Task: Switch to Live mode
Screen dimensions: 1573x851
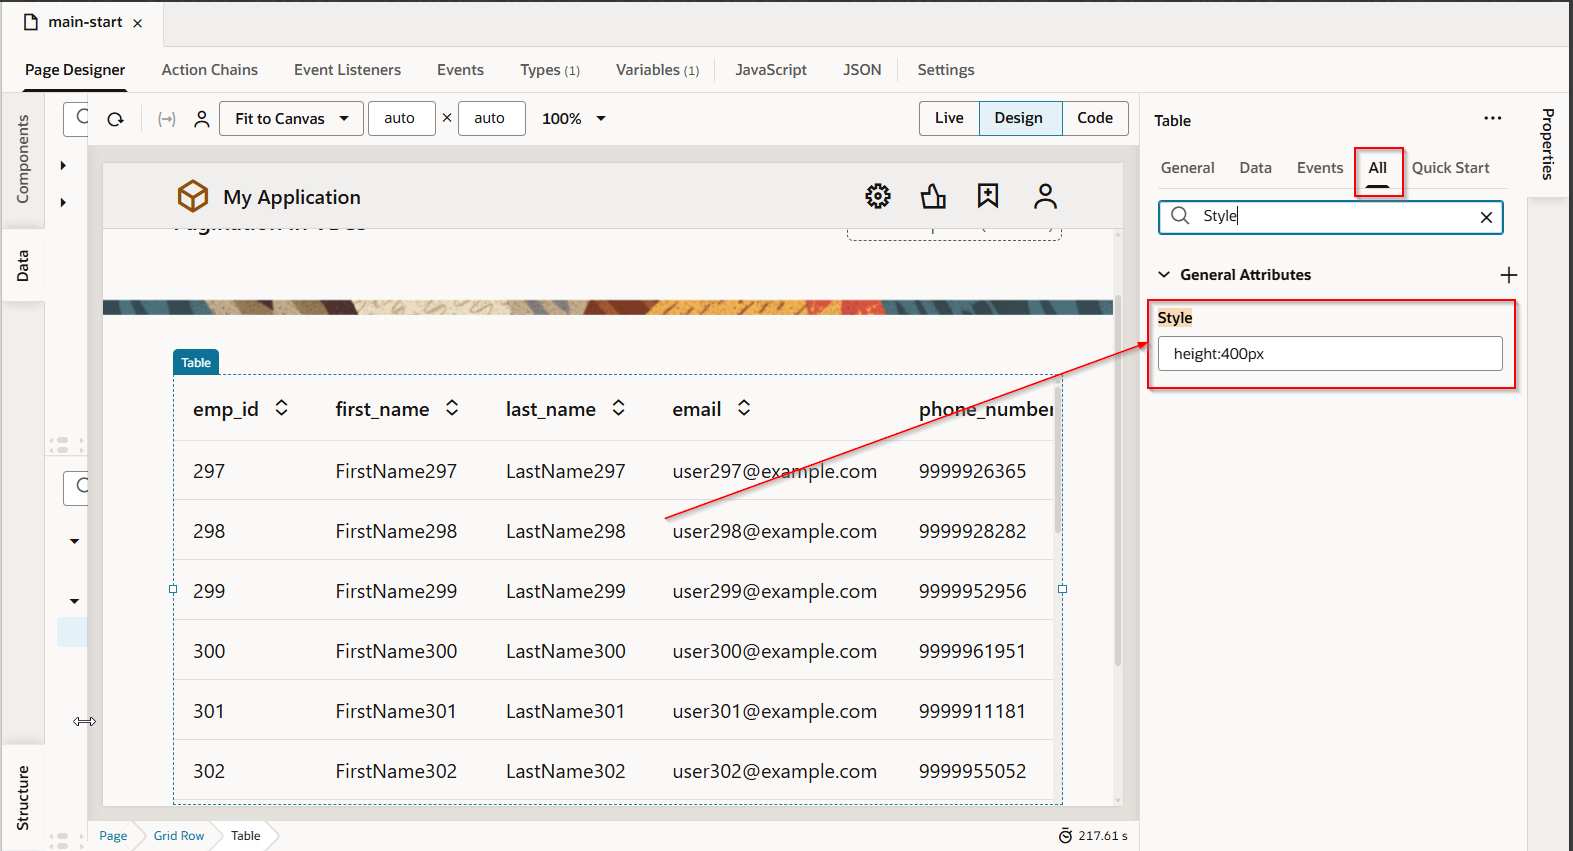Action: 949,118
